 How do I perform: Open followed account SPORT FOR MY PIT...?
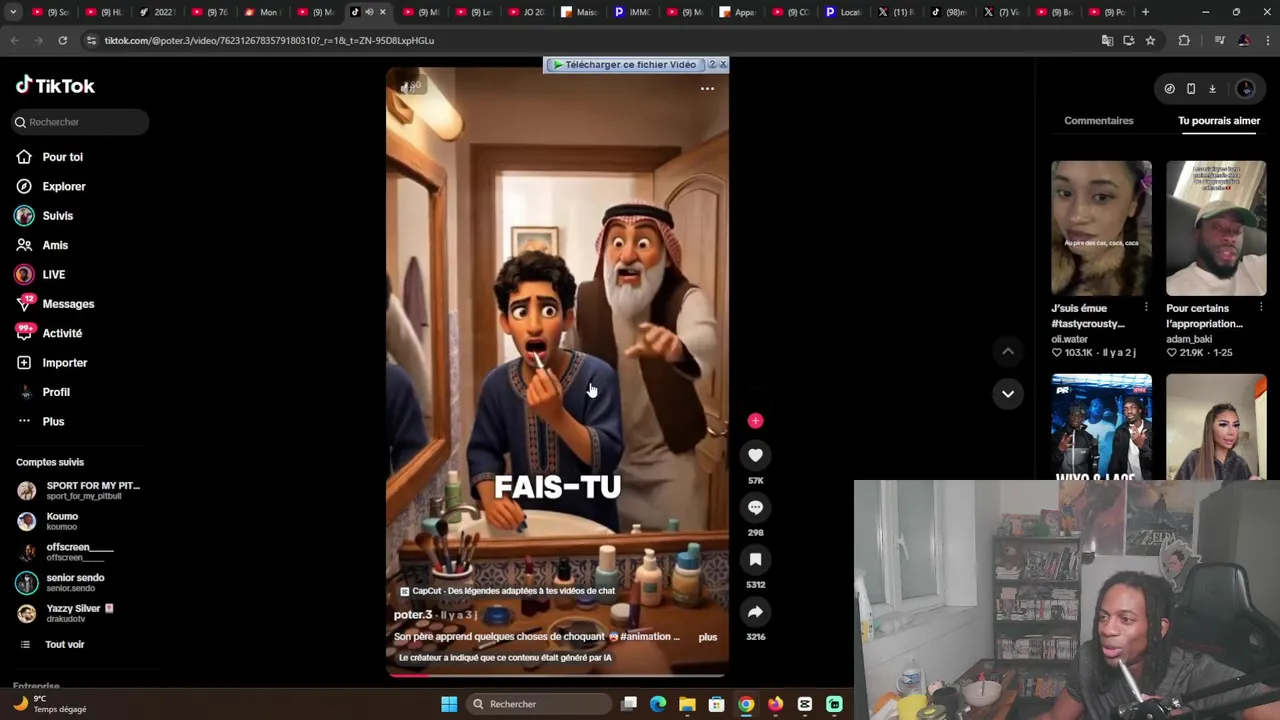[x=80, y=490]
